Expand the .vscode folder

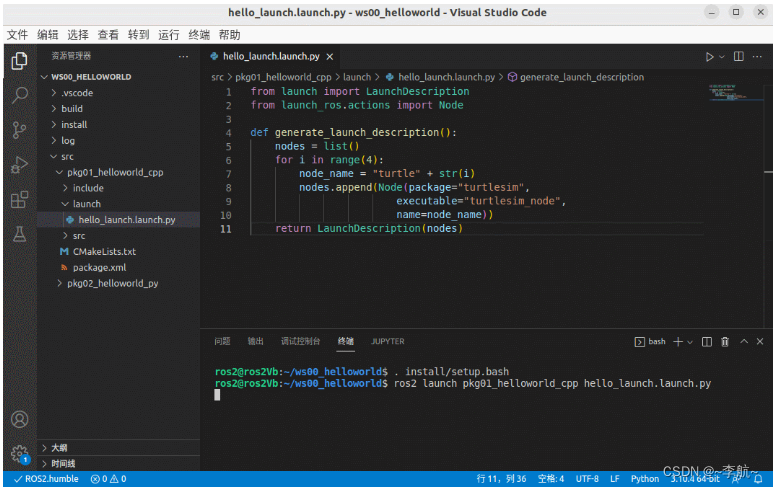[x=118, y=93]
